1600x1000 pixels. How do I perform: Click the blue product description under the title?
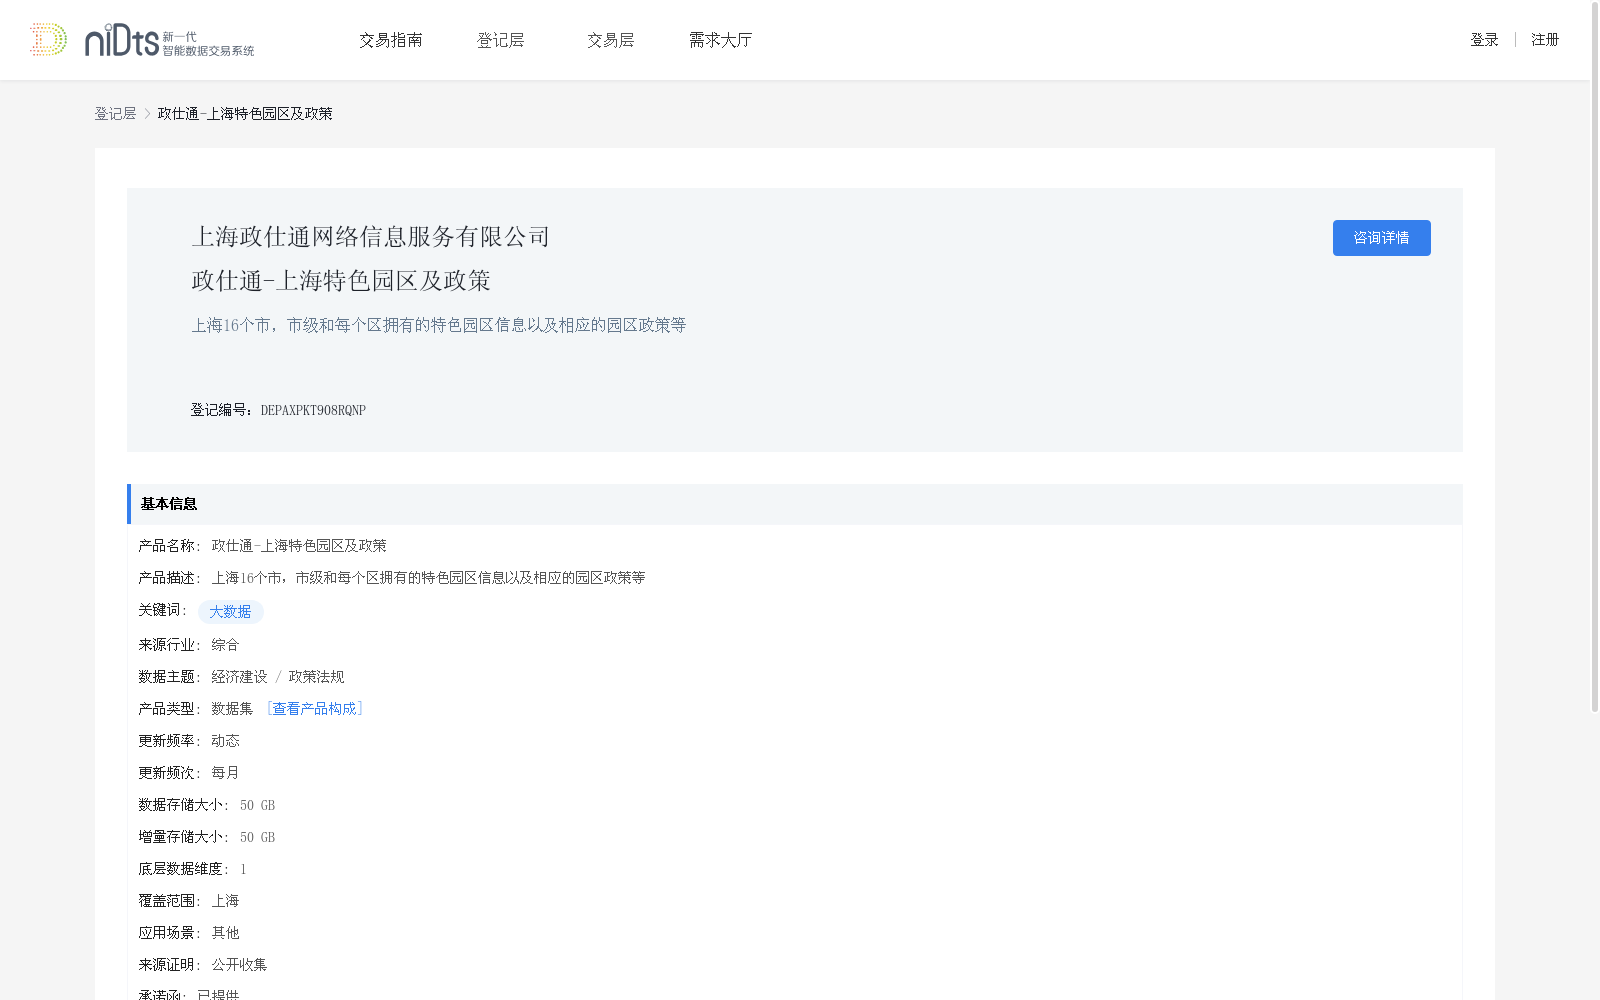pos(438,325)
